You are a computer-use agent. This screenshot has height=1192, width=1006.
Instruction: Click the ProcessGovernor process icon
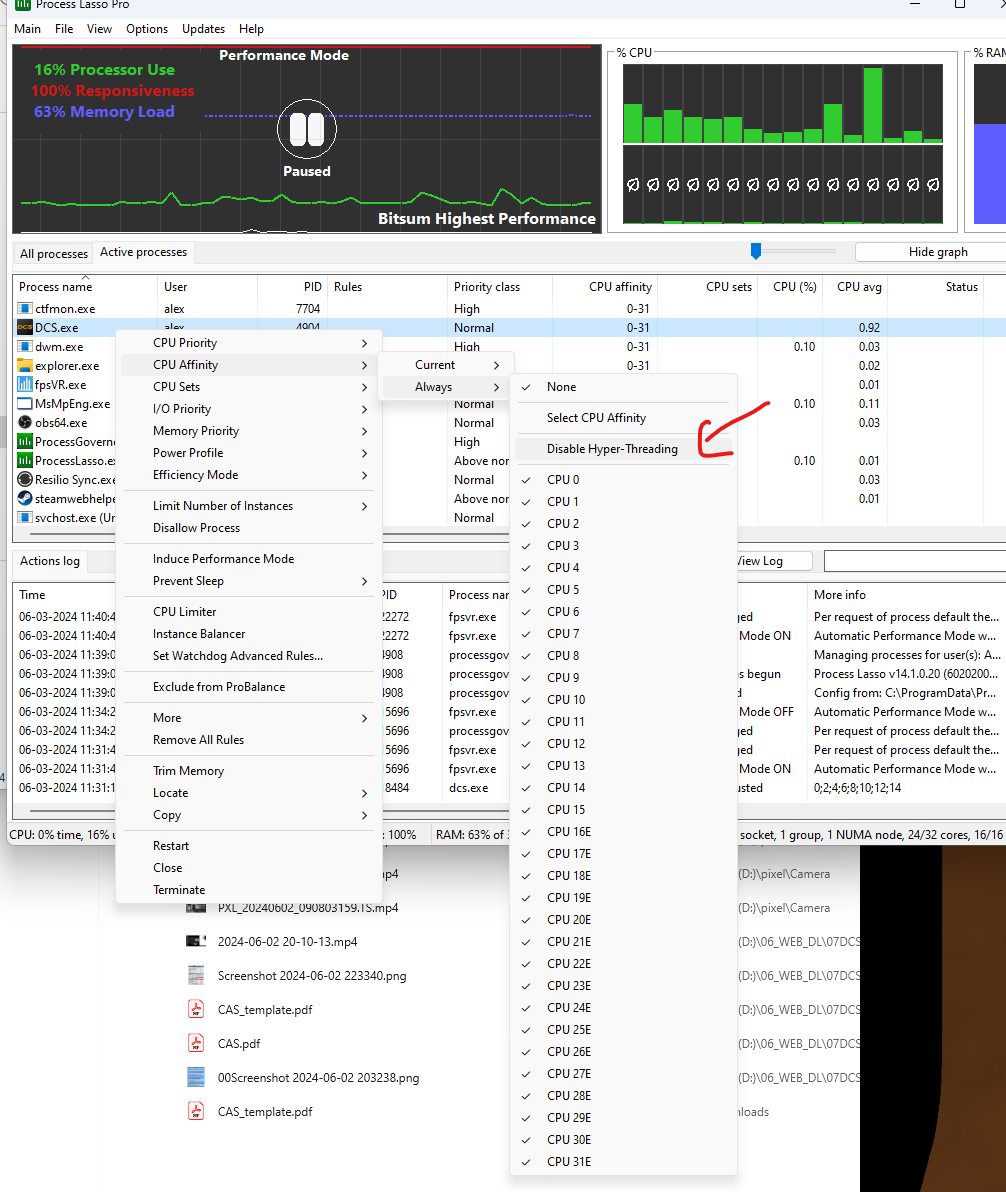24,442
